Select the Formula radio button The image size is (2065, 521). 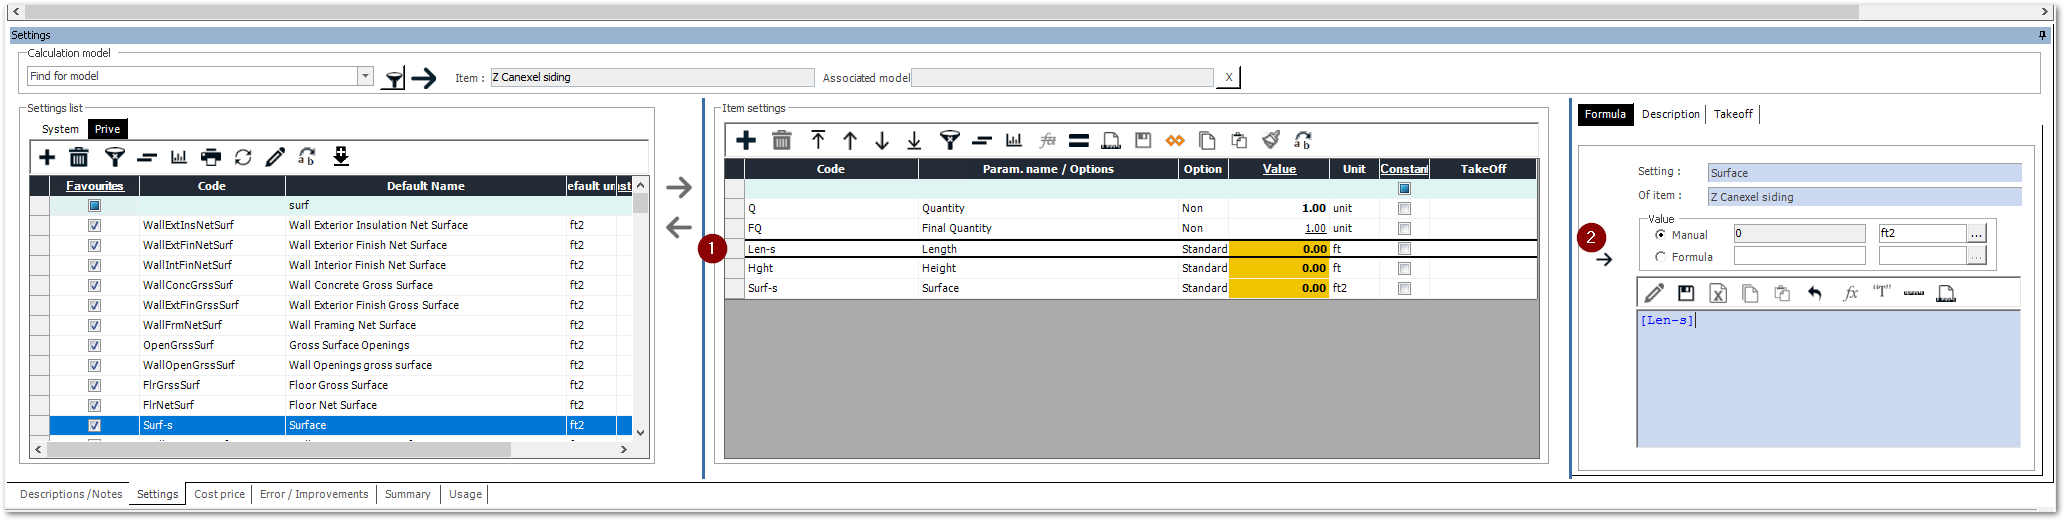pyautogui.click(x=1661, y=257)
